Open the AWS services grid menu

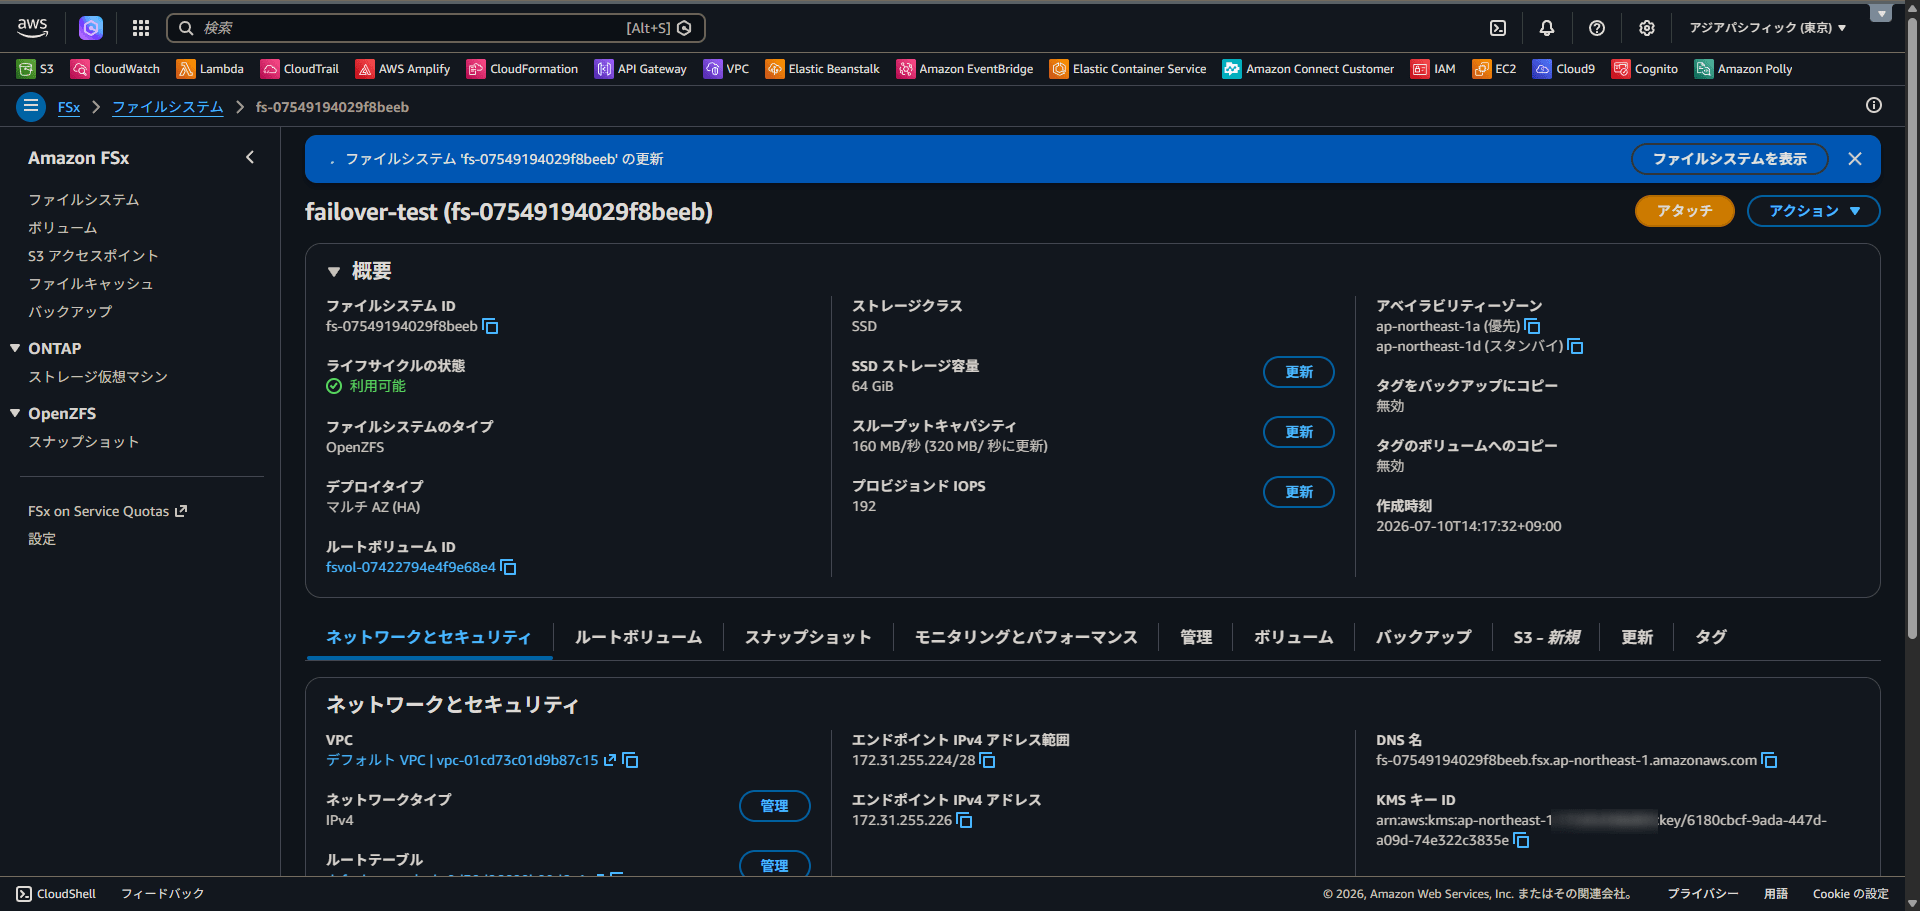pos(141,28)
